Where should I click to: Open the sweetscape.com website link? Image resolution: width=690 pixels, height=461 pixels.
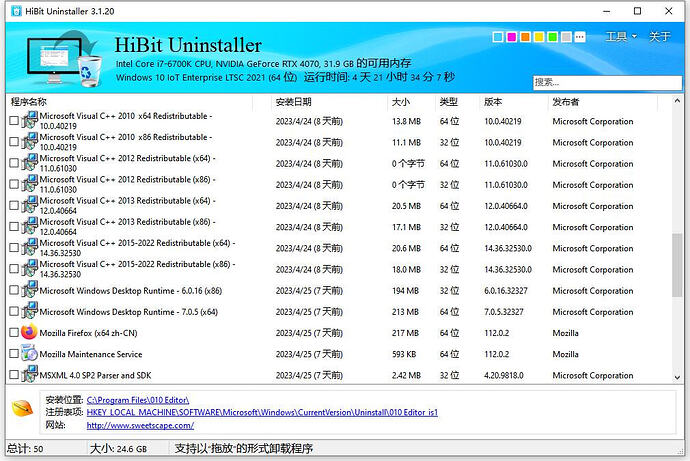140,425
